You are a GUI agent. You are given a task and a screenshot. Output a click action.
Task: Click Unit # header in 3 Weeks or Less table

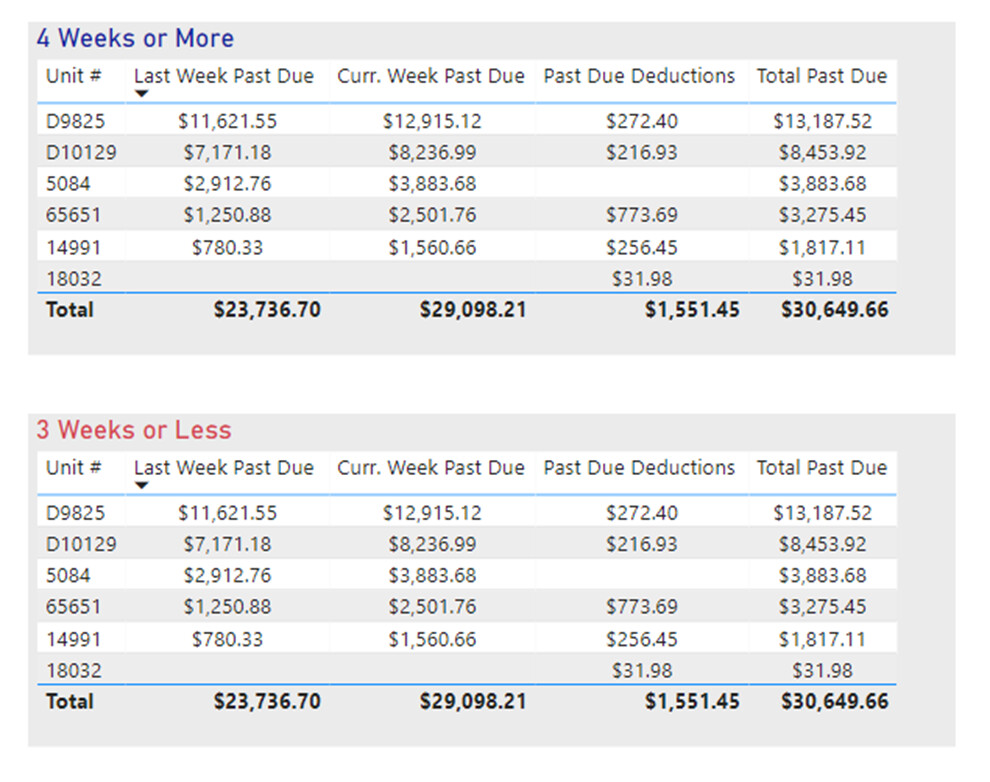point(73,468)
